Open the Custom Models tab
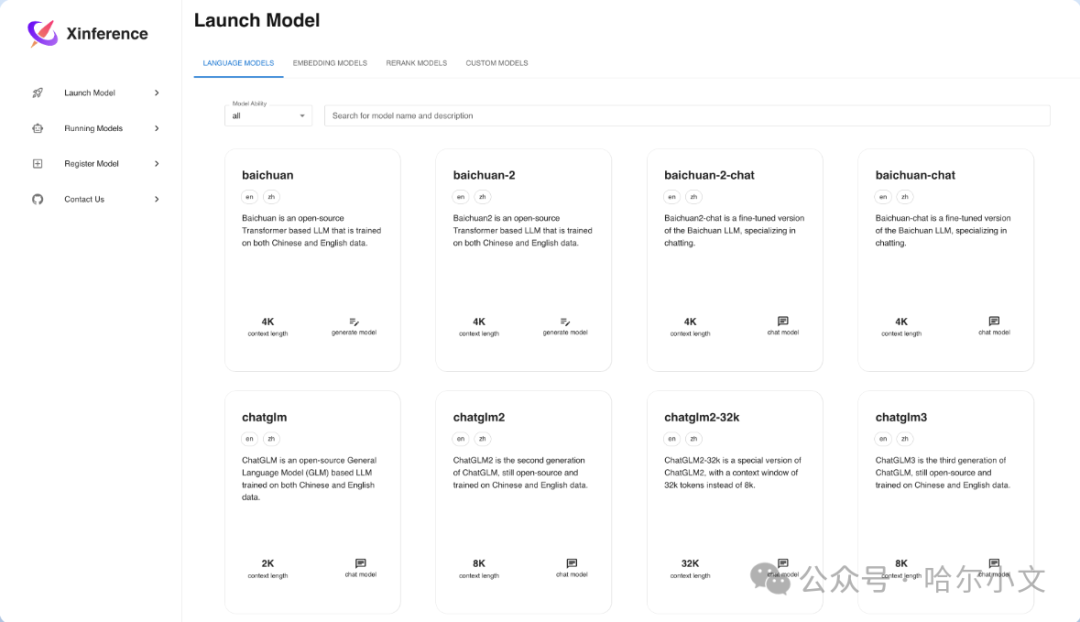 [497, 63]
